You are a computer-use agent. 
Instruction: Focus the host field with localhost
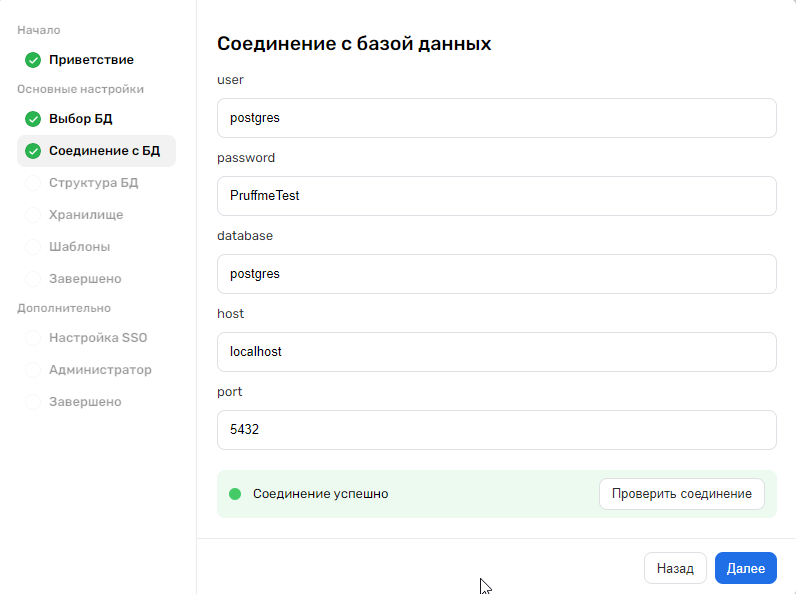[497, 352]
